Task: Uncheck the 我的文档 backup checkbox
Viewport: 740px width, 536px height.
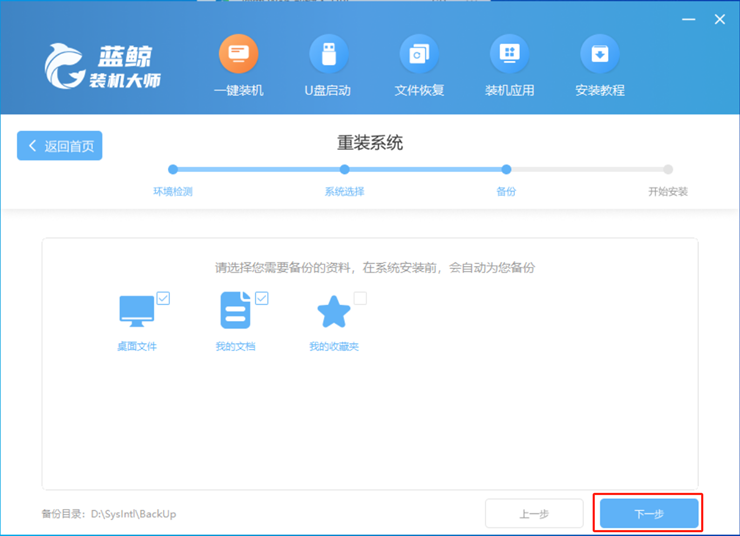Action: pyautogui.click(x=262, y=298)
